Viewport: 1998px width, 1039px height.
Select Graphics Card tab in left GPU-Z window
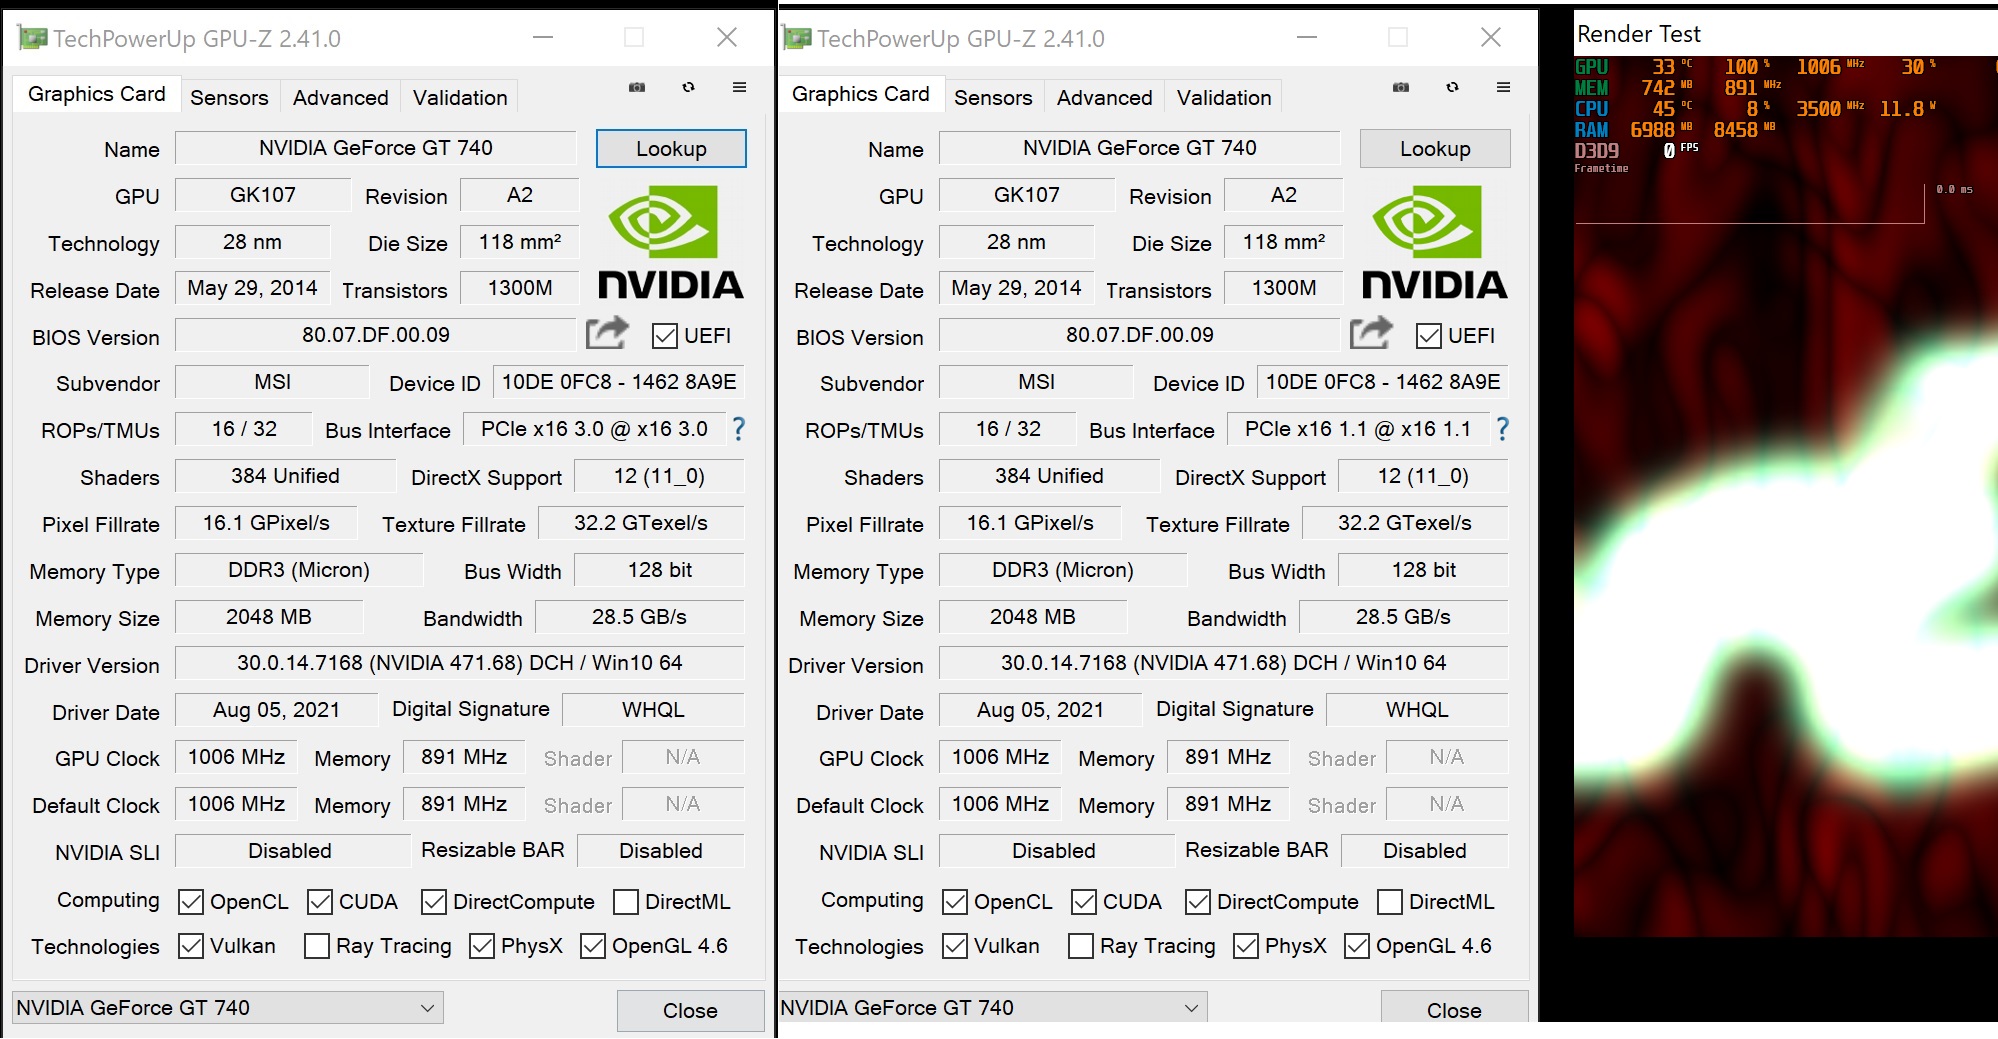coord(97,94)
